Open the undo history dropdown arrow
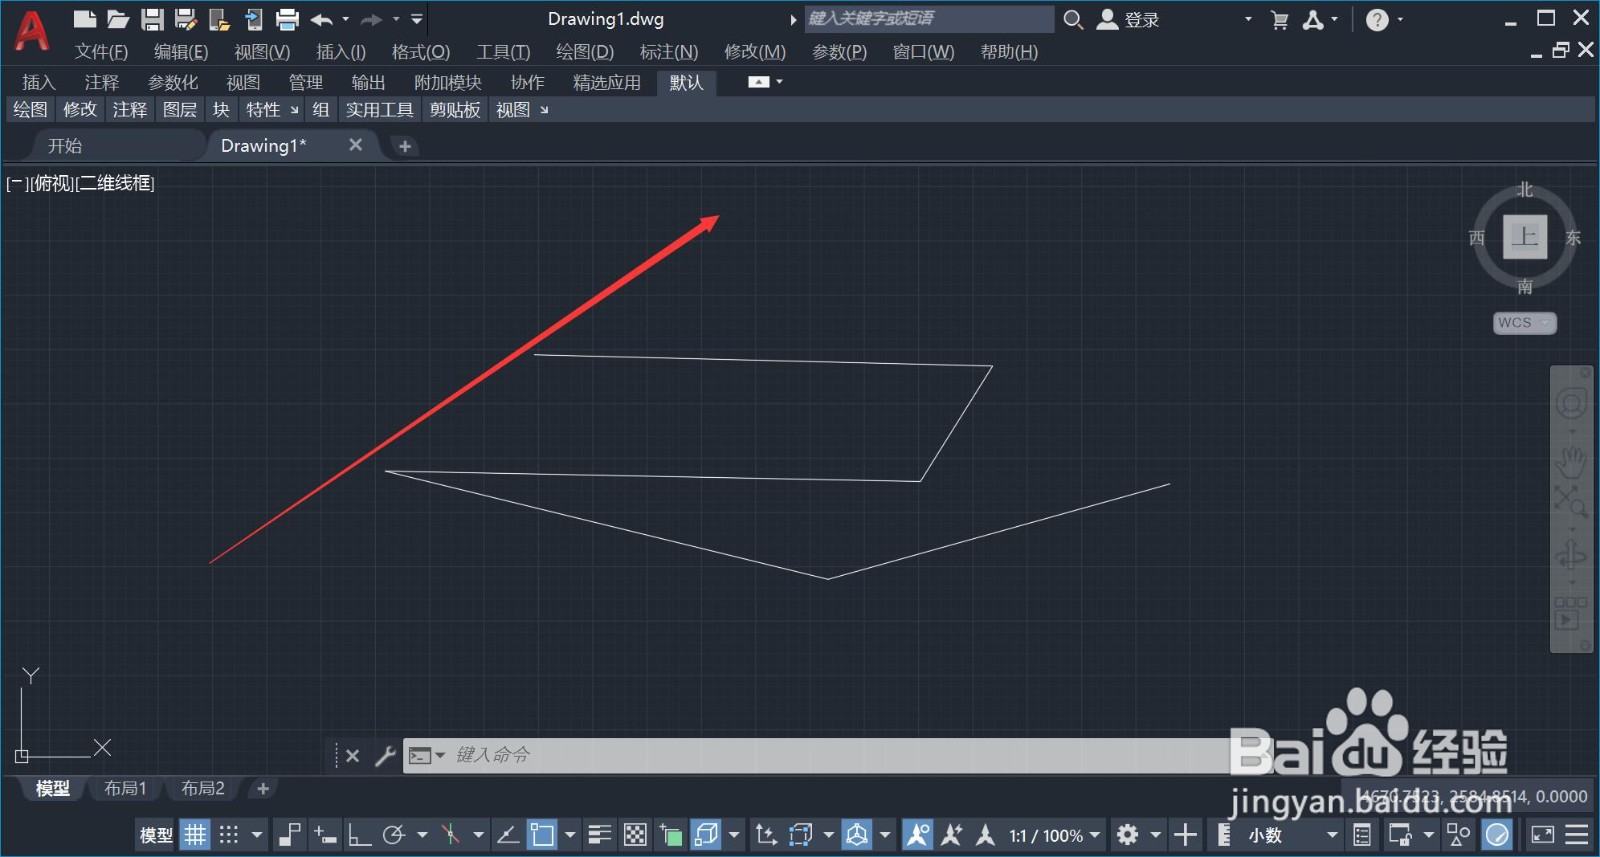The width and height of the screenshot is (1600, 857). [x=346, y=19]
